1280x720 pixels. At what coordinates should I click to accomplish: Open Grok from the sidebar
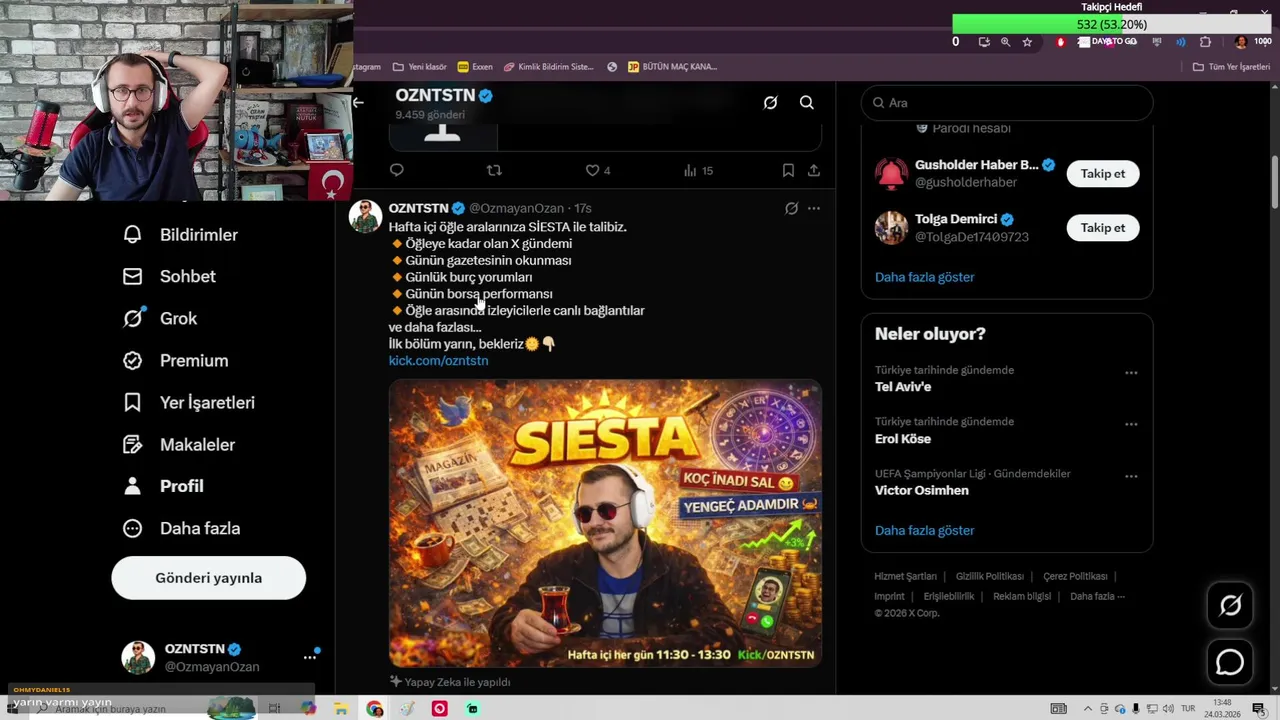[160, 319]
